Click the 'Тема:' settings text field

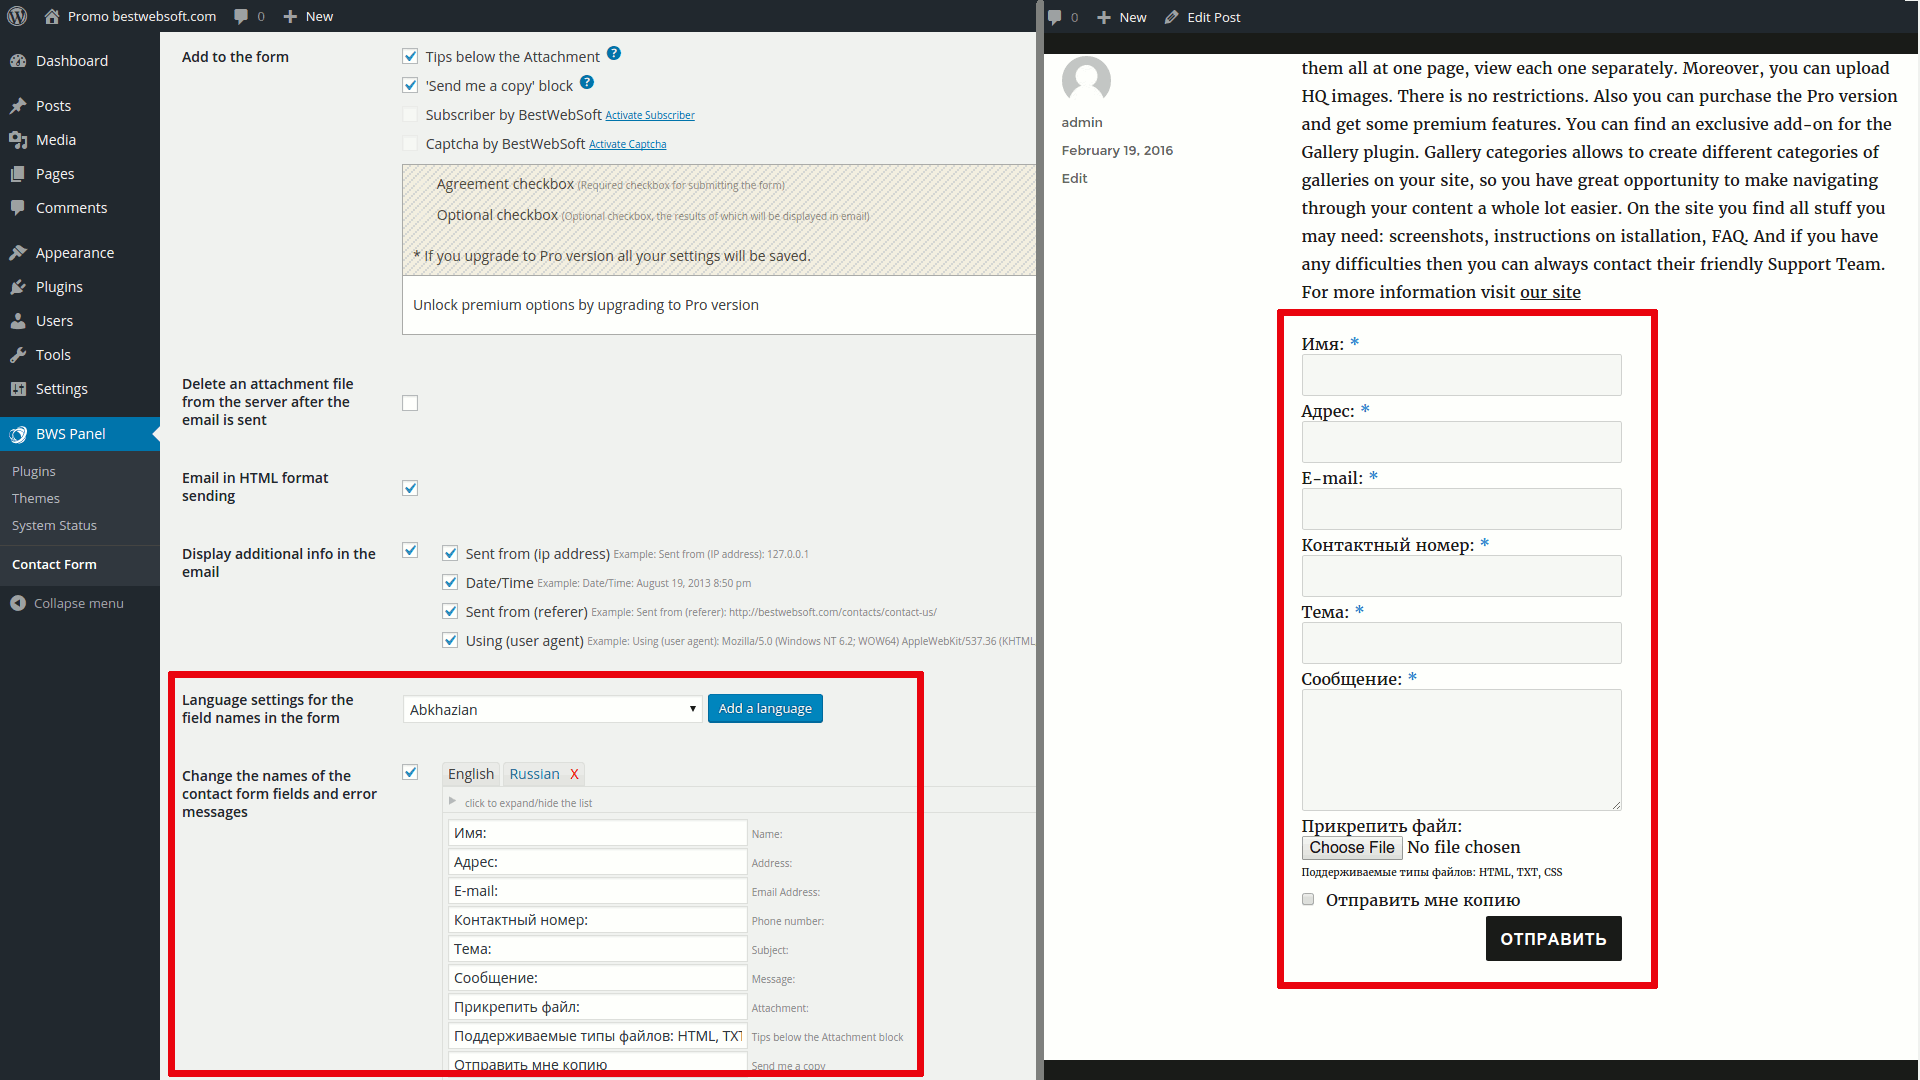click(597, 949)
